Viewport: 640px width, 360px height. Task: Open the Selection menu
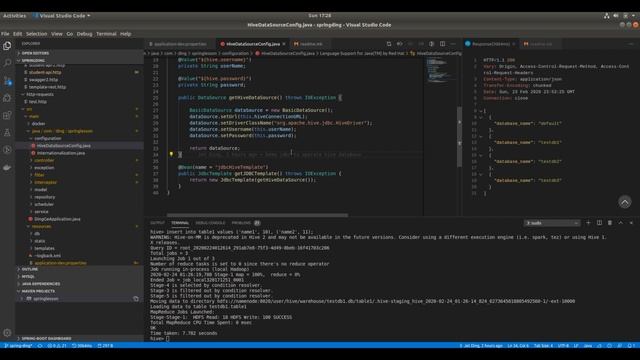click(37, 34)
